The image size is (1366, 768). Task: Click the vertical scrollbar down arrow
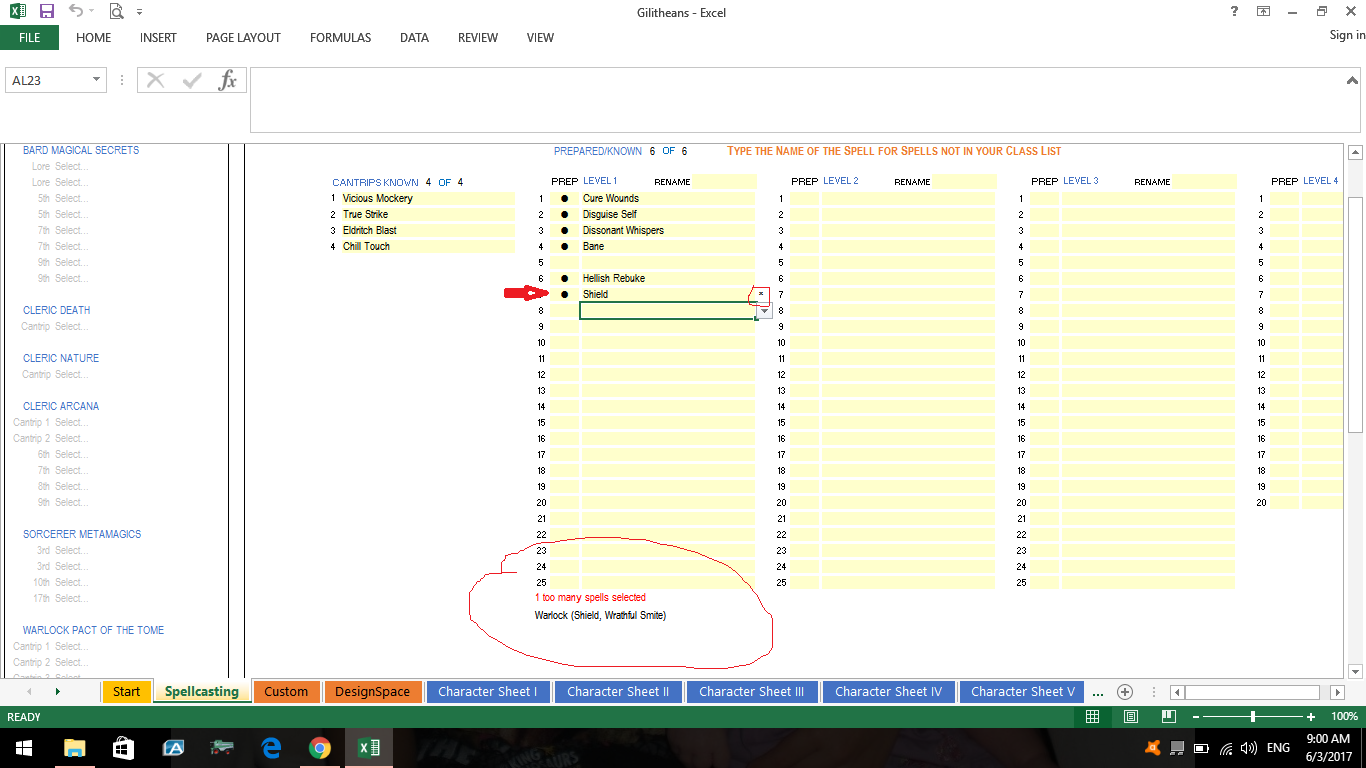[x=1356, y=671]
